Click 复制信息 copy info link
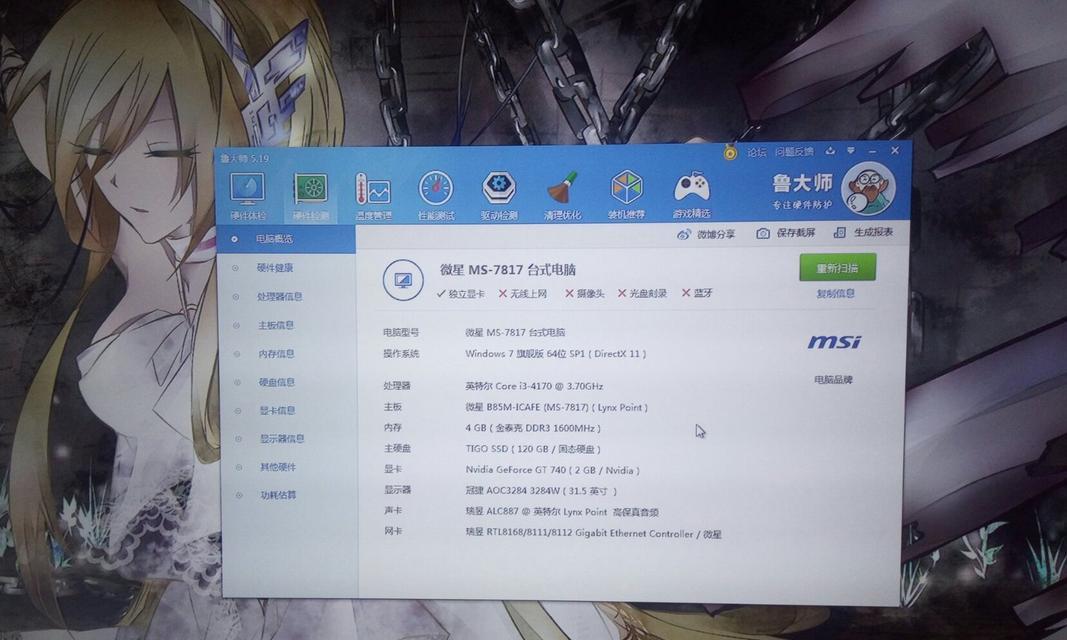Image resolution: width=1067 pixels, height=640 pixels. click(836, 294)
